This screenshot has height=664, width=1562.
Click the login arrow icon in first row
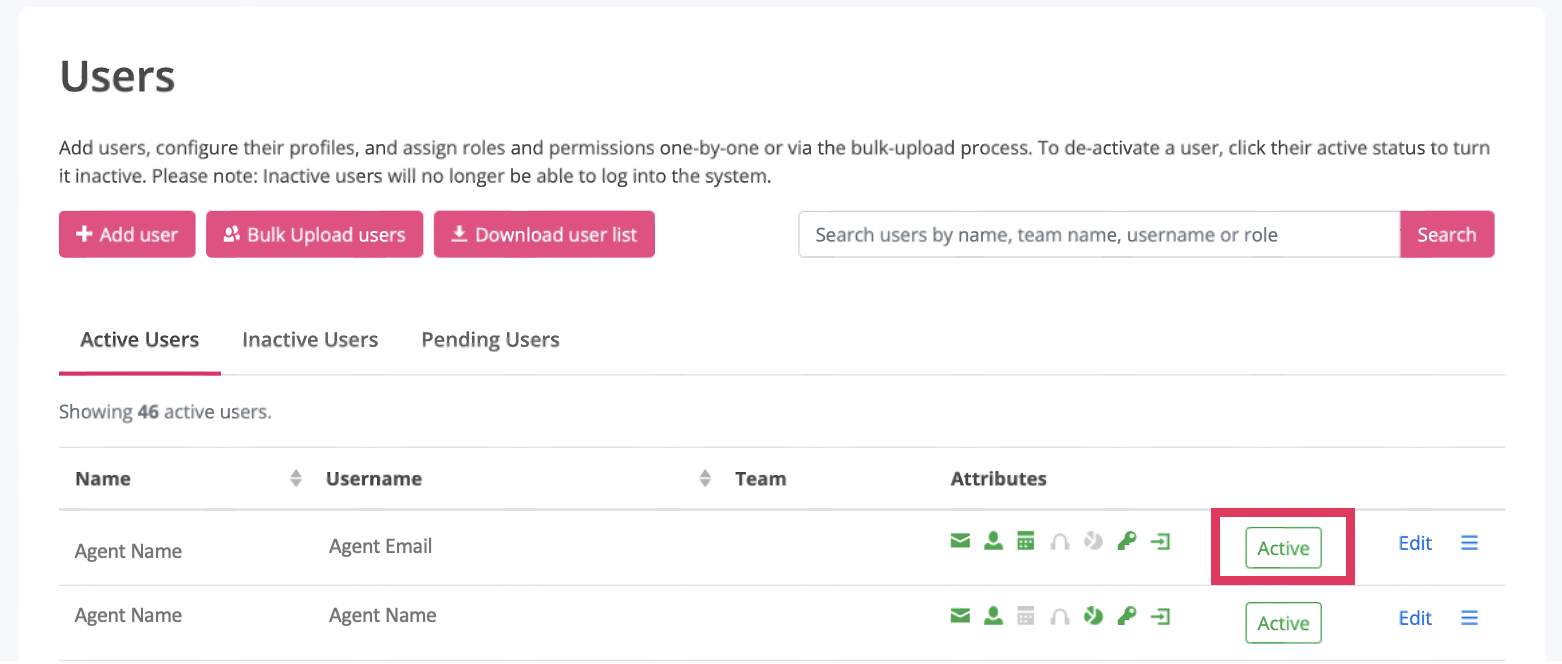click(1160, 542)
